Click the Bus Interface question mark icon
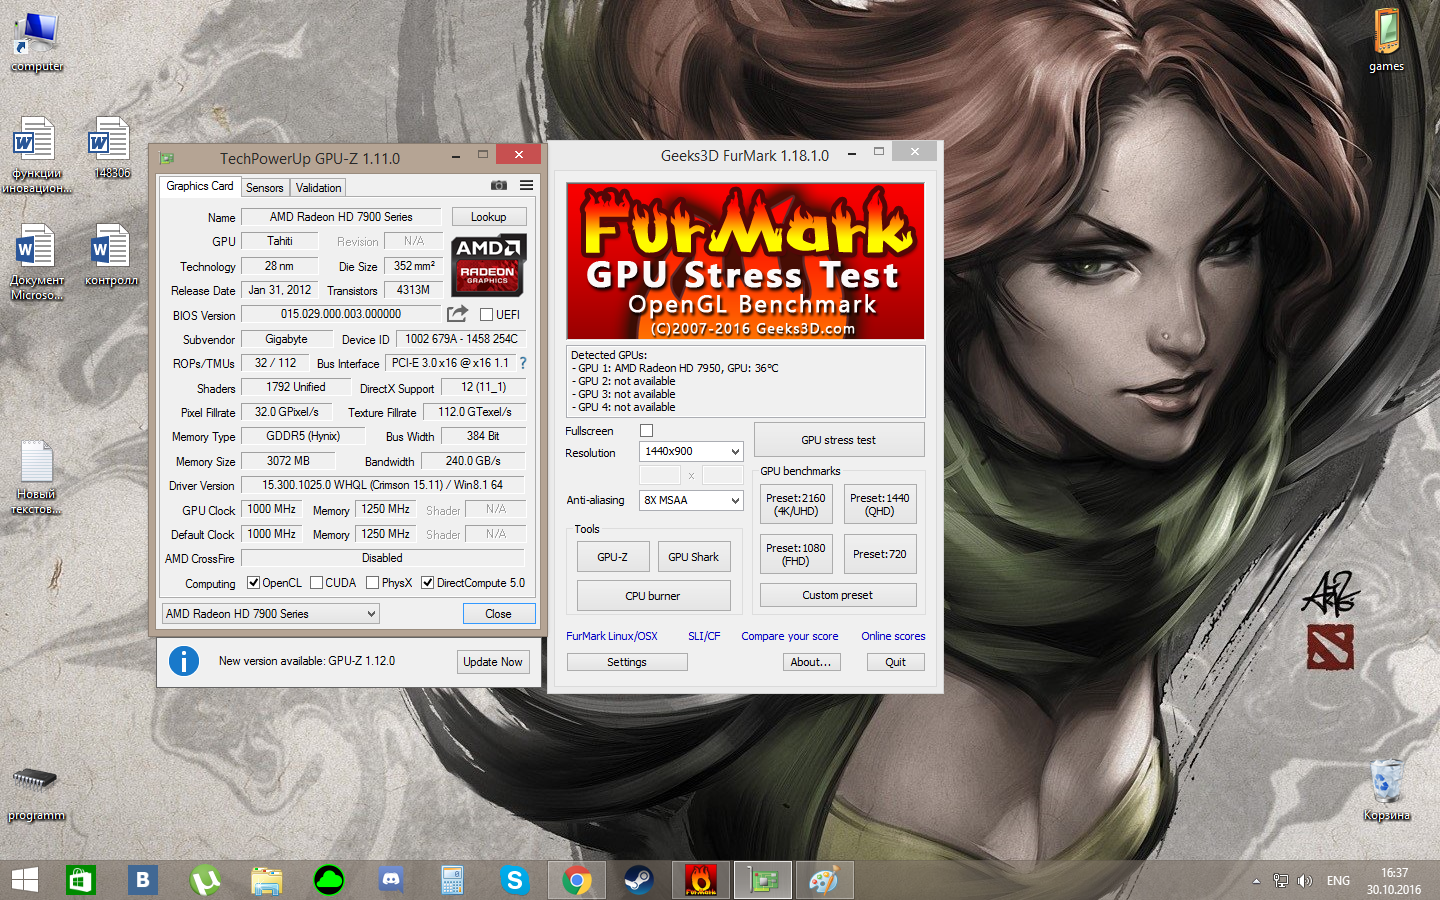The height and width of the screenshot is (900, 1440). point(522,363)
